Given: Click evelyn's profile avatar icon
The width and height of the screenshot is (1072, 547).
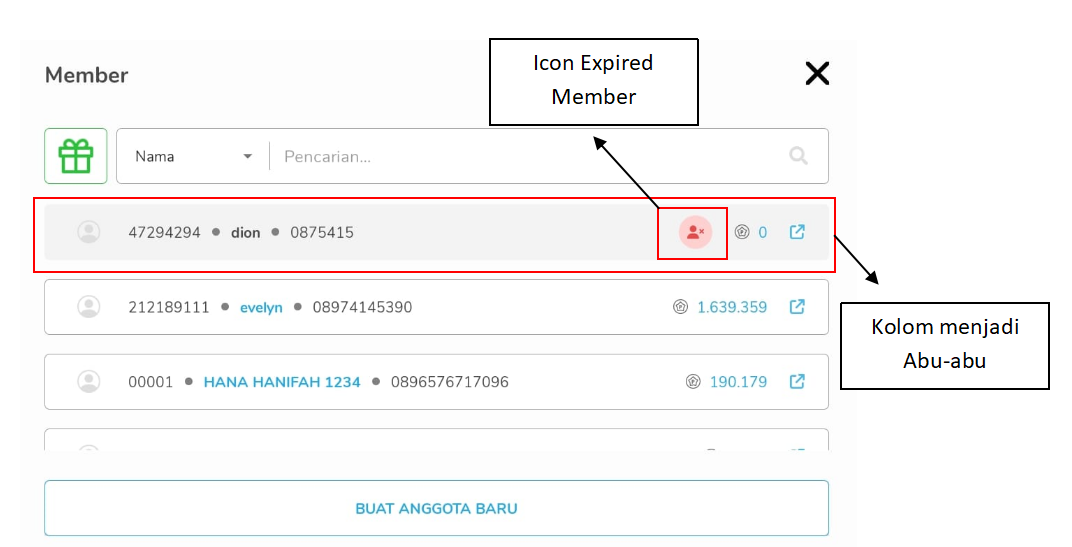Looking at the screenshot, I should click(x=89, y=306).
